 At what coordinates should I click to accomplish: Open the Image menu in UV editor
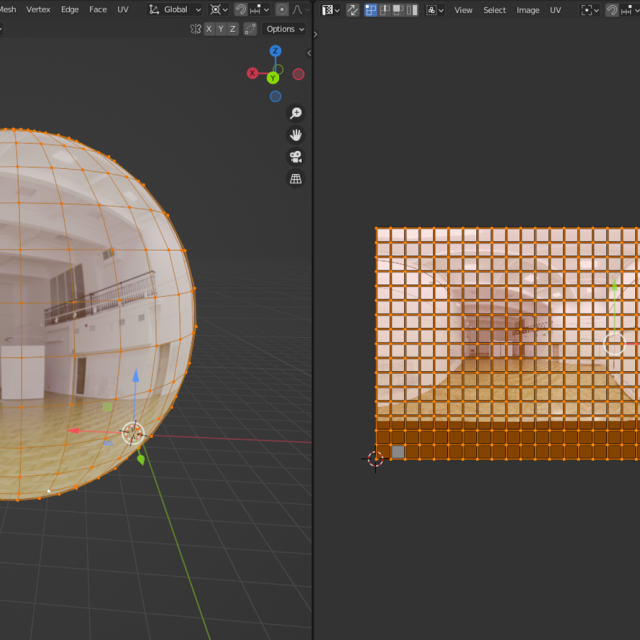point(527,10)
